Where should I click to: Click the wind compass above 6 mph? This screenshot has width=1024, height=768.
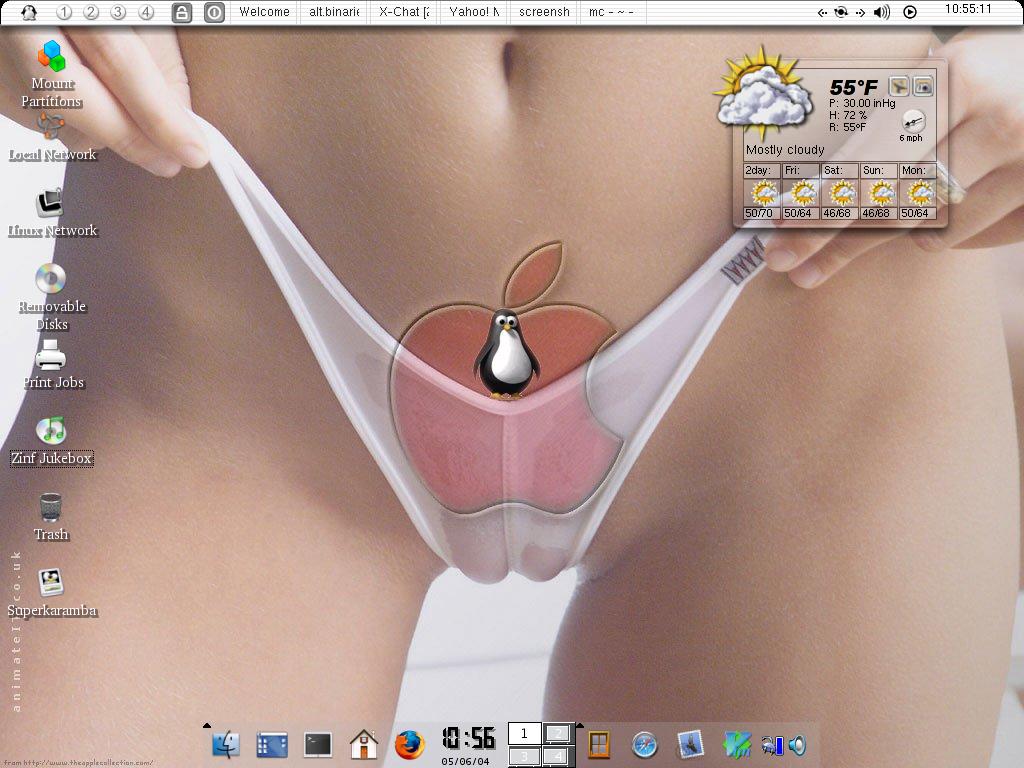[913, 121]
